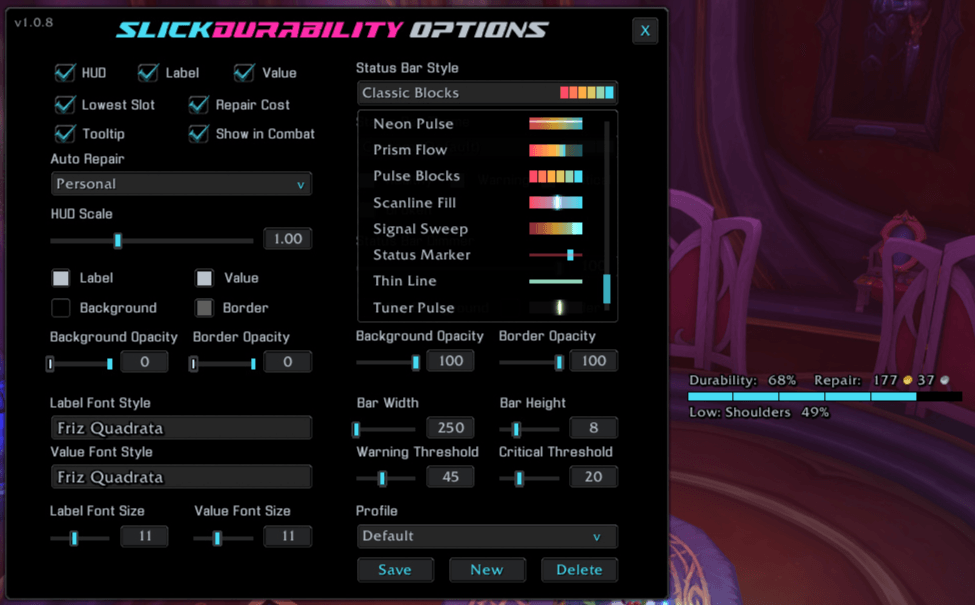975x605 pixels.
Task: Toggle the Value checkbox in top row
Action: pos(244,73)
